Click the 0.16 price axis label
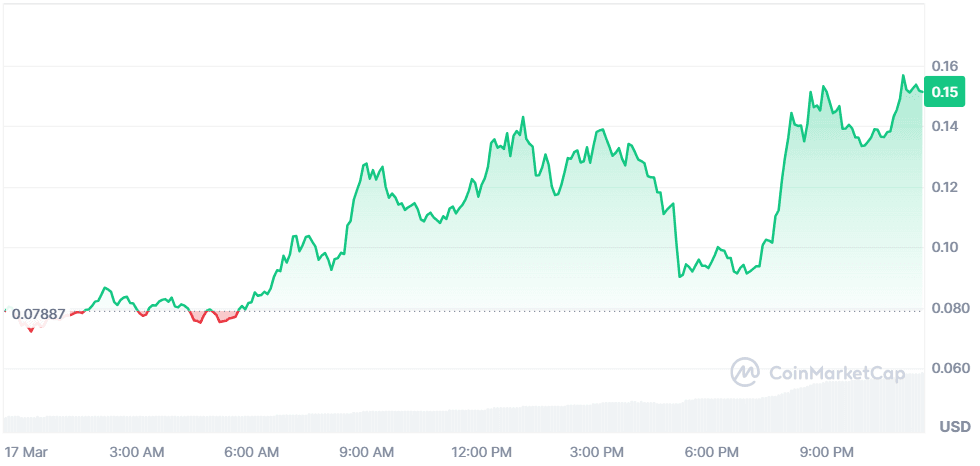The image size is (980, 466). pos(945,66)
